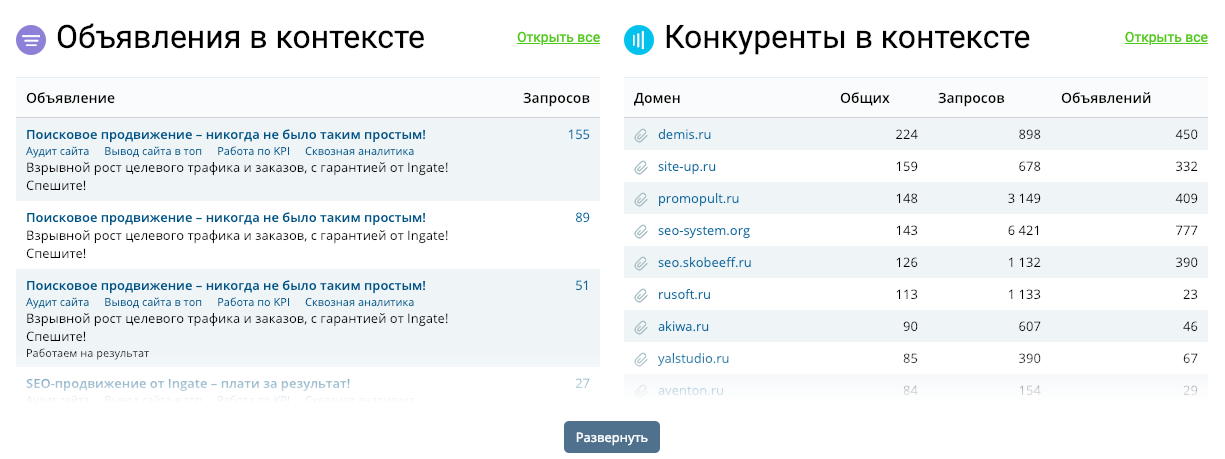1225x459 pixels.
Task: Open the ad title with 51 queries
Action: pyautogui.click(x=226, y=286)
